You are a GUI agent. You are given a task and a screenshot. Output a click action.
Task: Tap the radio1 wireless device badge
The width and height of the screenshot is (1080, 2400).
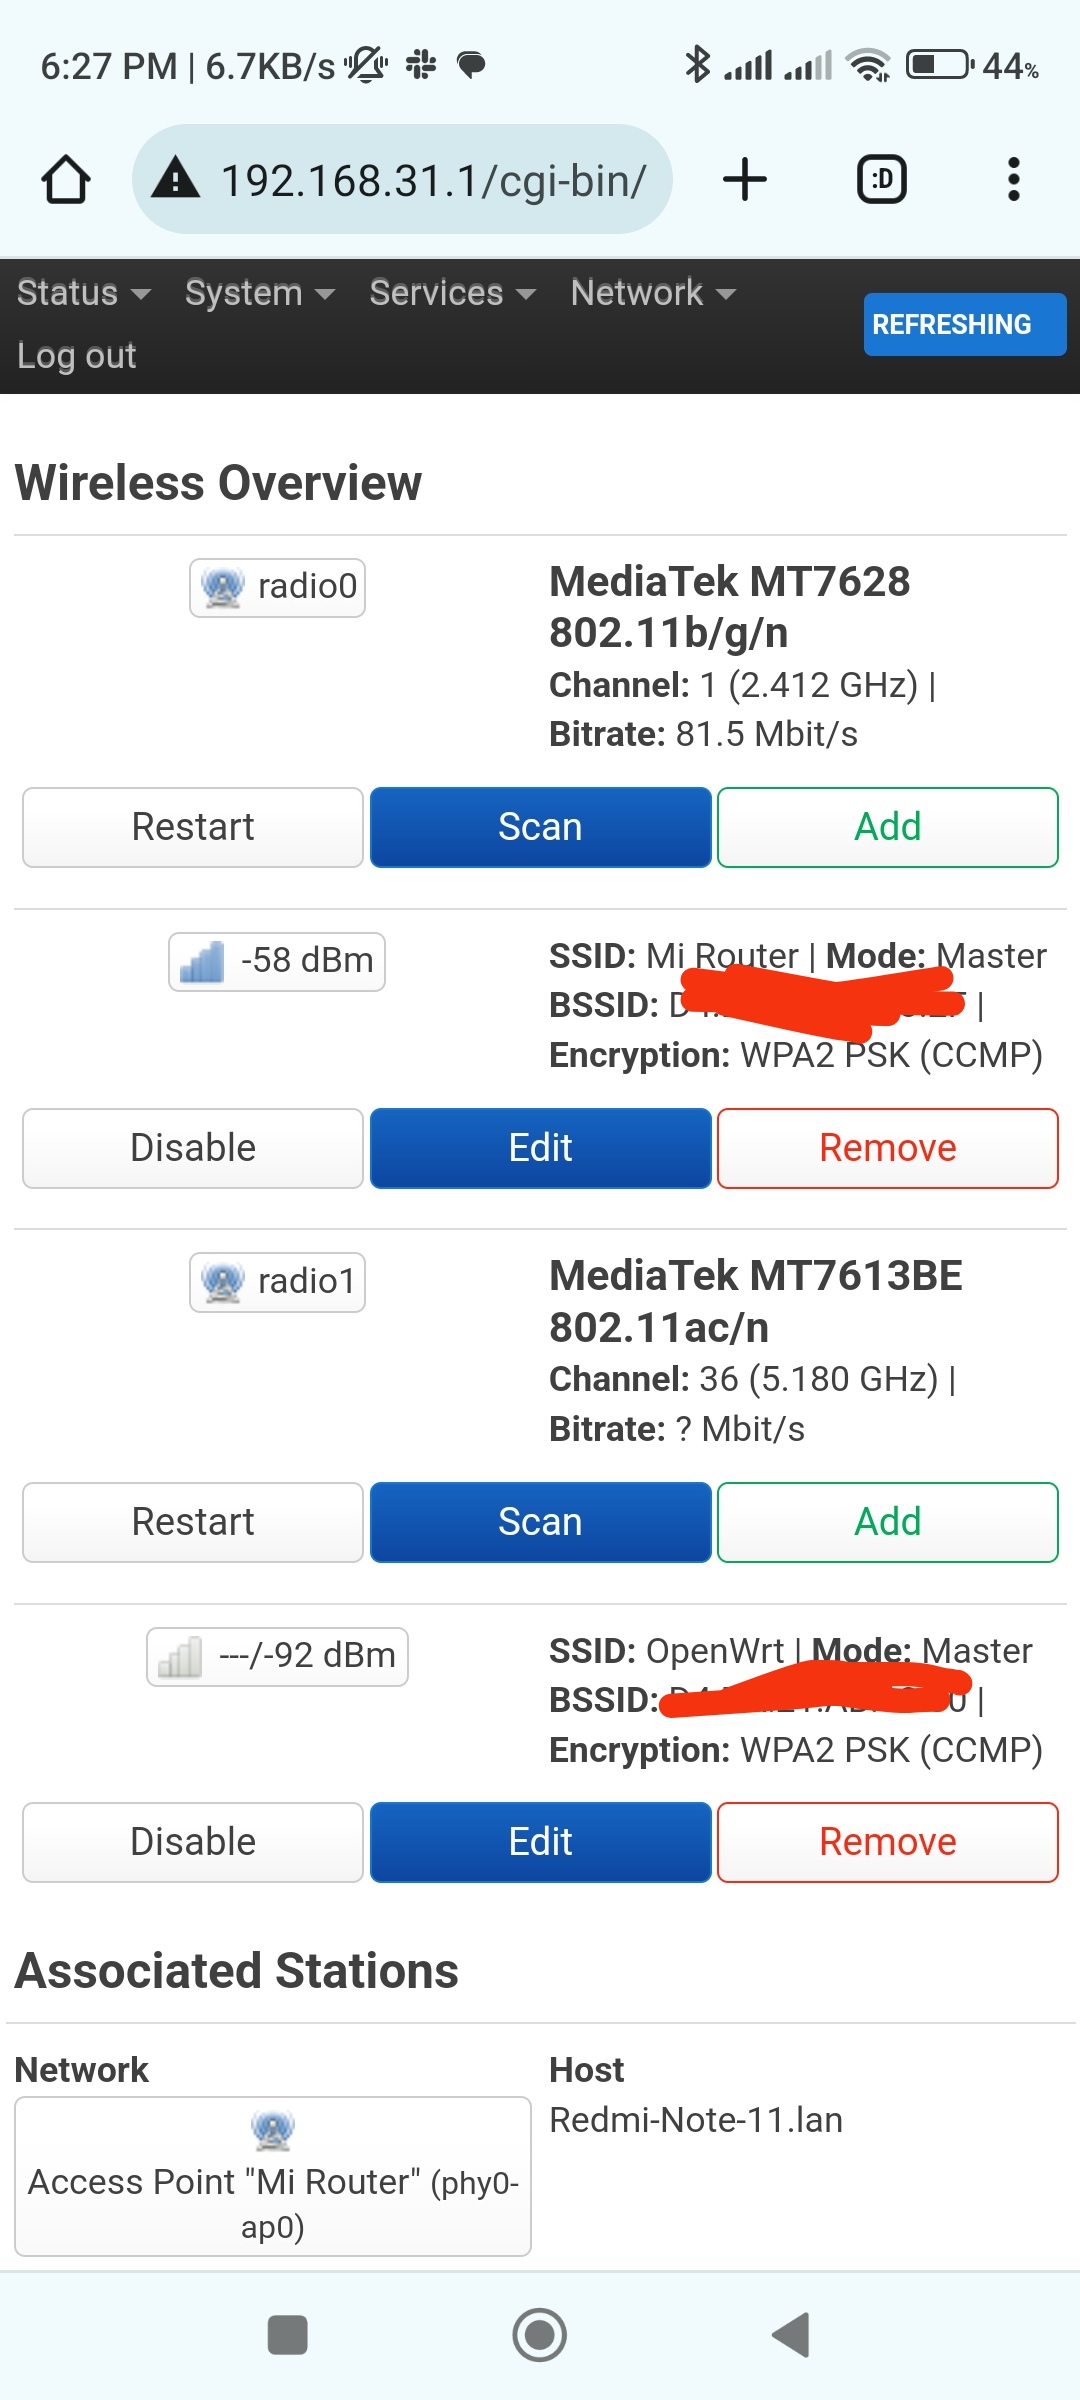pyautogui.click(x=277, y=1281)
